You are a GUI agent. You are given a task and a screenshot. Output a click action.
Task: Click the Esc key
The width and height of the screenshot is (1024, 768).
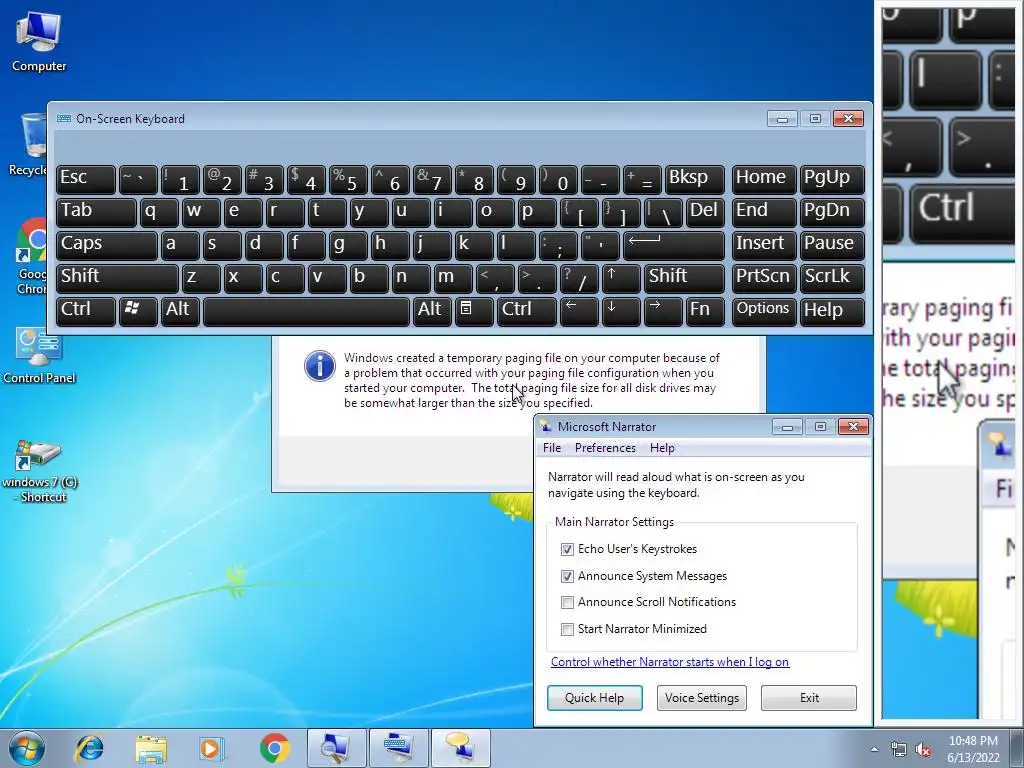click(x=86, y=180)
